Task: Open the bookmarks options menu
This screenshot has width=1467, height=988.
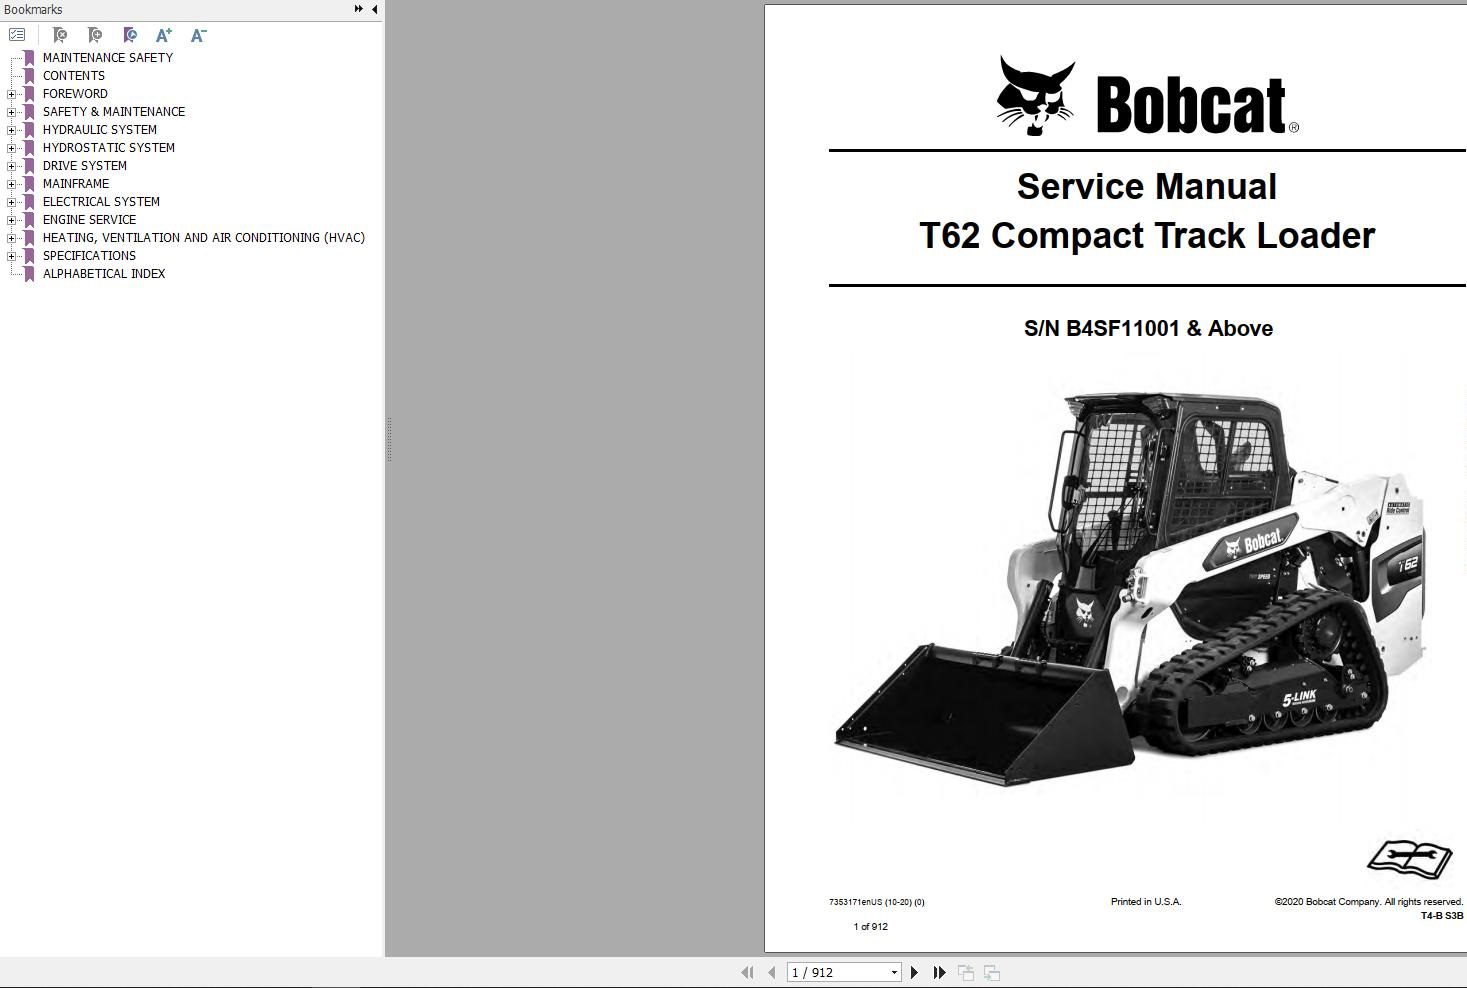Action: [x=16, y=33]
